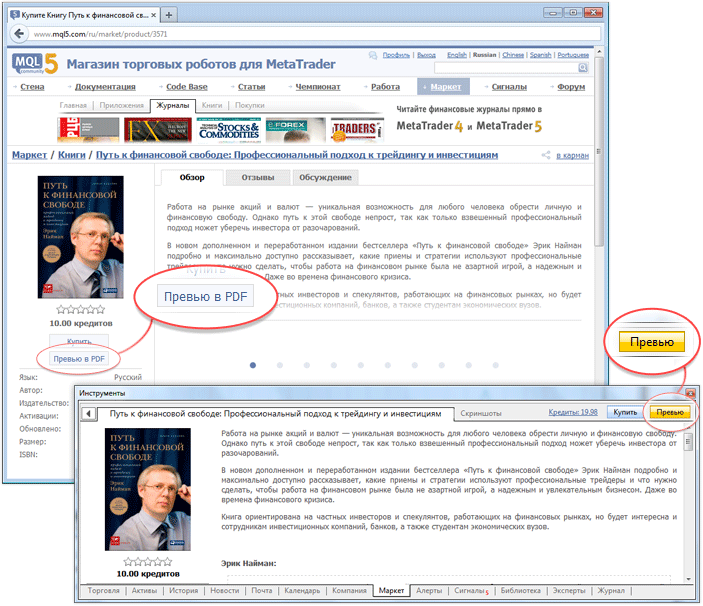This screenshot has width=703, height=606.
Task: Click the back arrow in Инструменты panel
Action: 88,413
